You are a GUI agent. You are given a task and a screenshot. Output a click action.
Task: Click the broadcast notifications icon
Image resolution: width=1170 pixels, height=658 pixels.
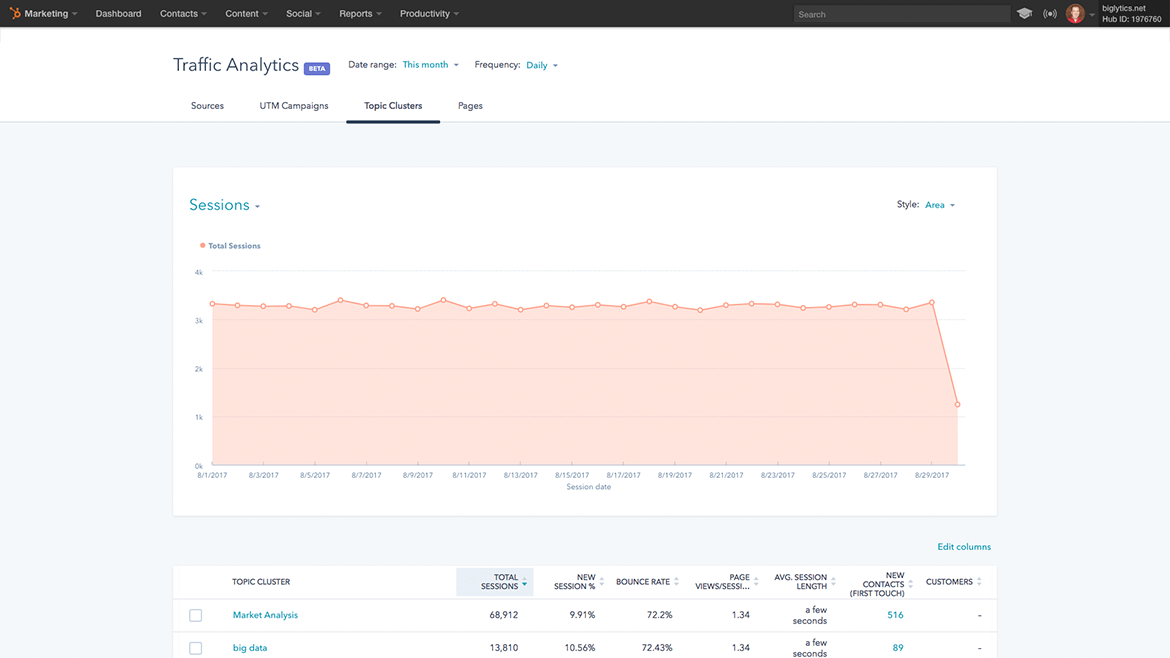coord(1049,14)
